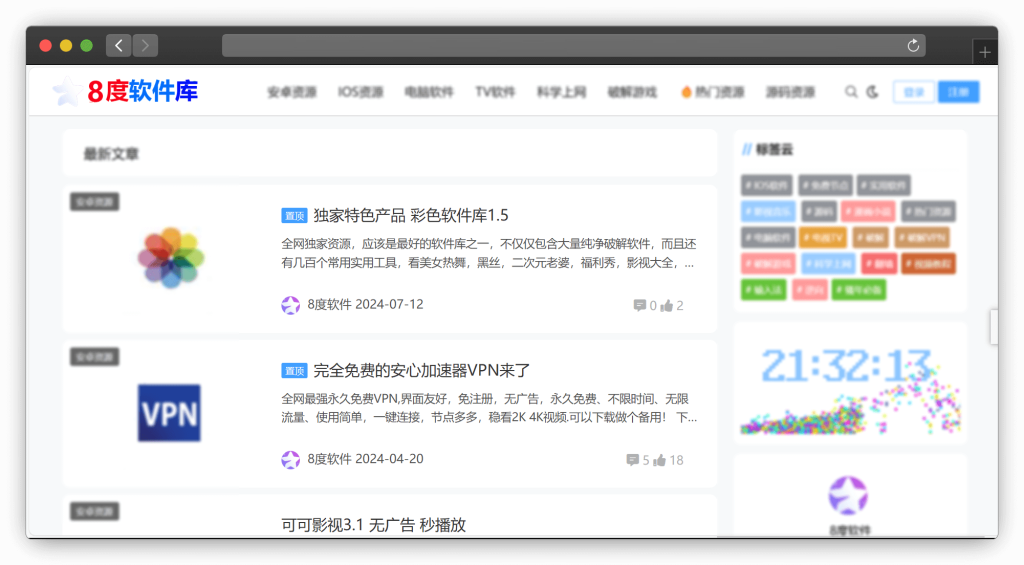Click the 最新文章 section heading
Image resolution: width=1024 pixels, height=565 pixels.
[111, 154]
